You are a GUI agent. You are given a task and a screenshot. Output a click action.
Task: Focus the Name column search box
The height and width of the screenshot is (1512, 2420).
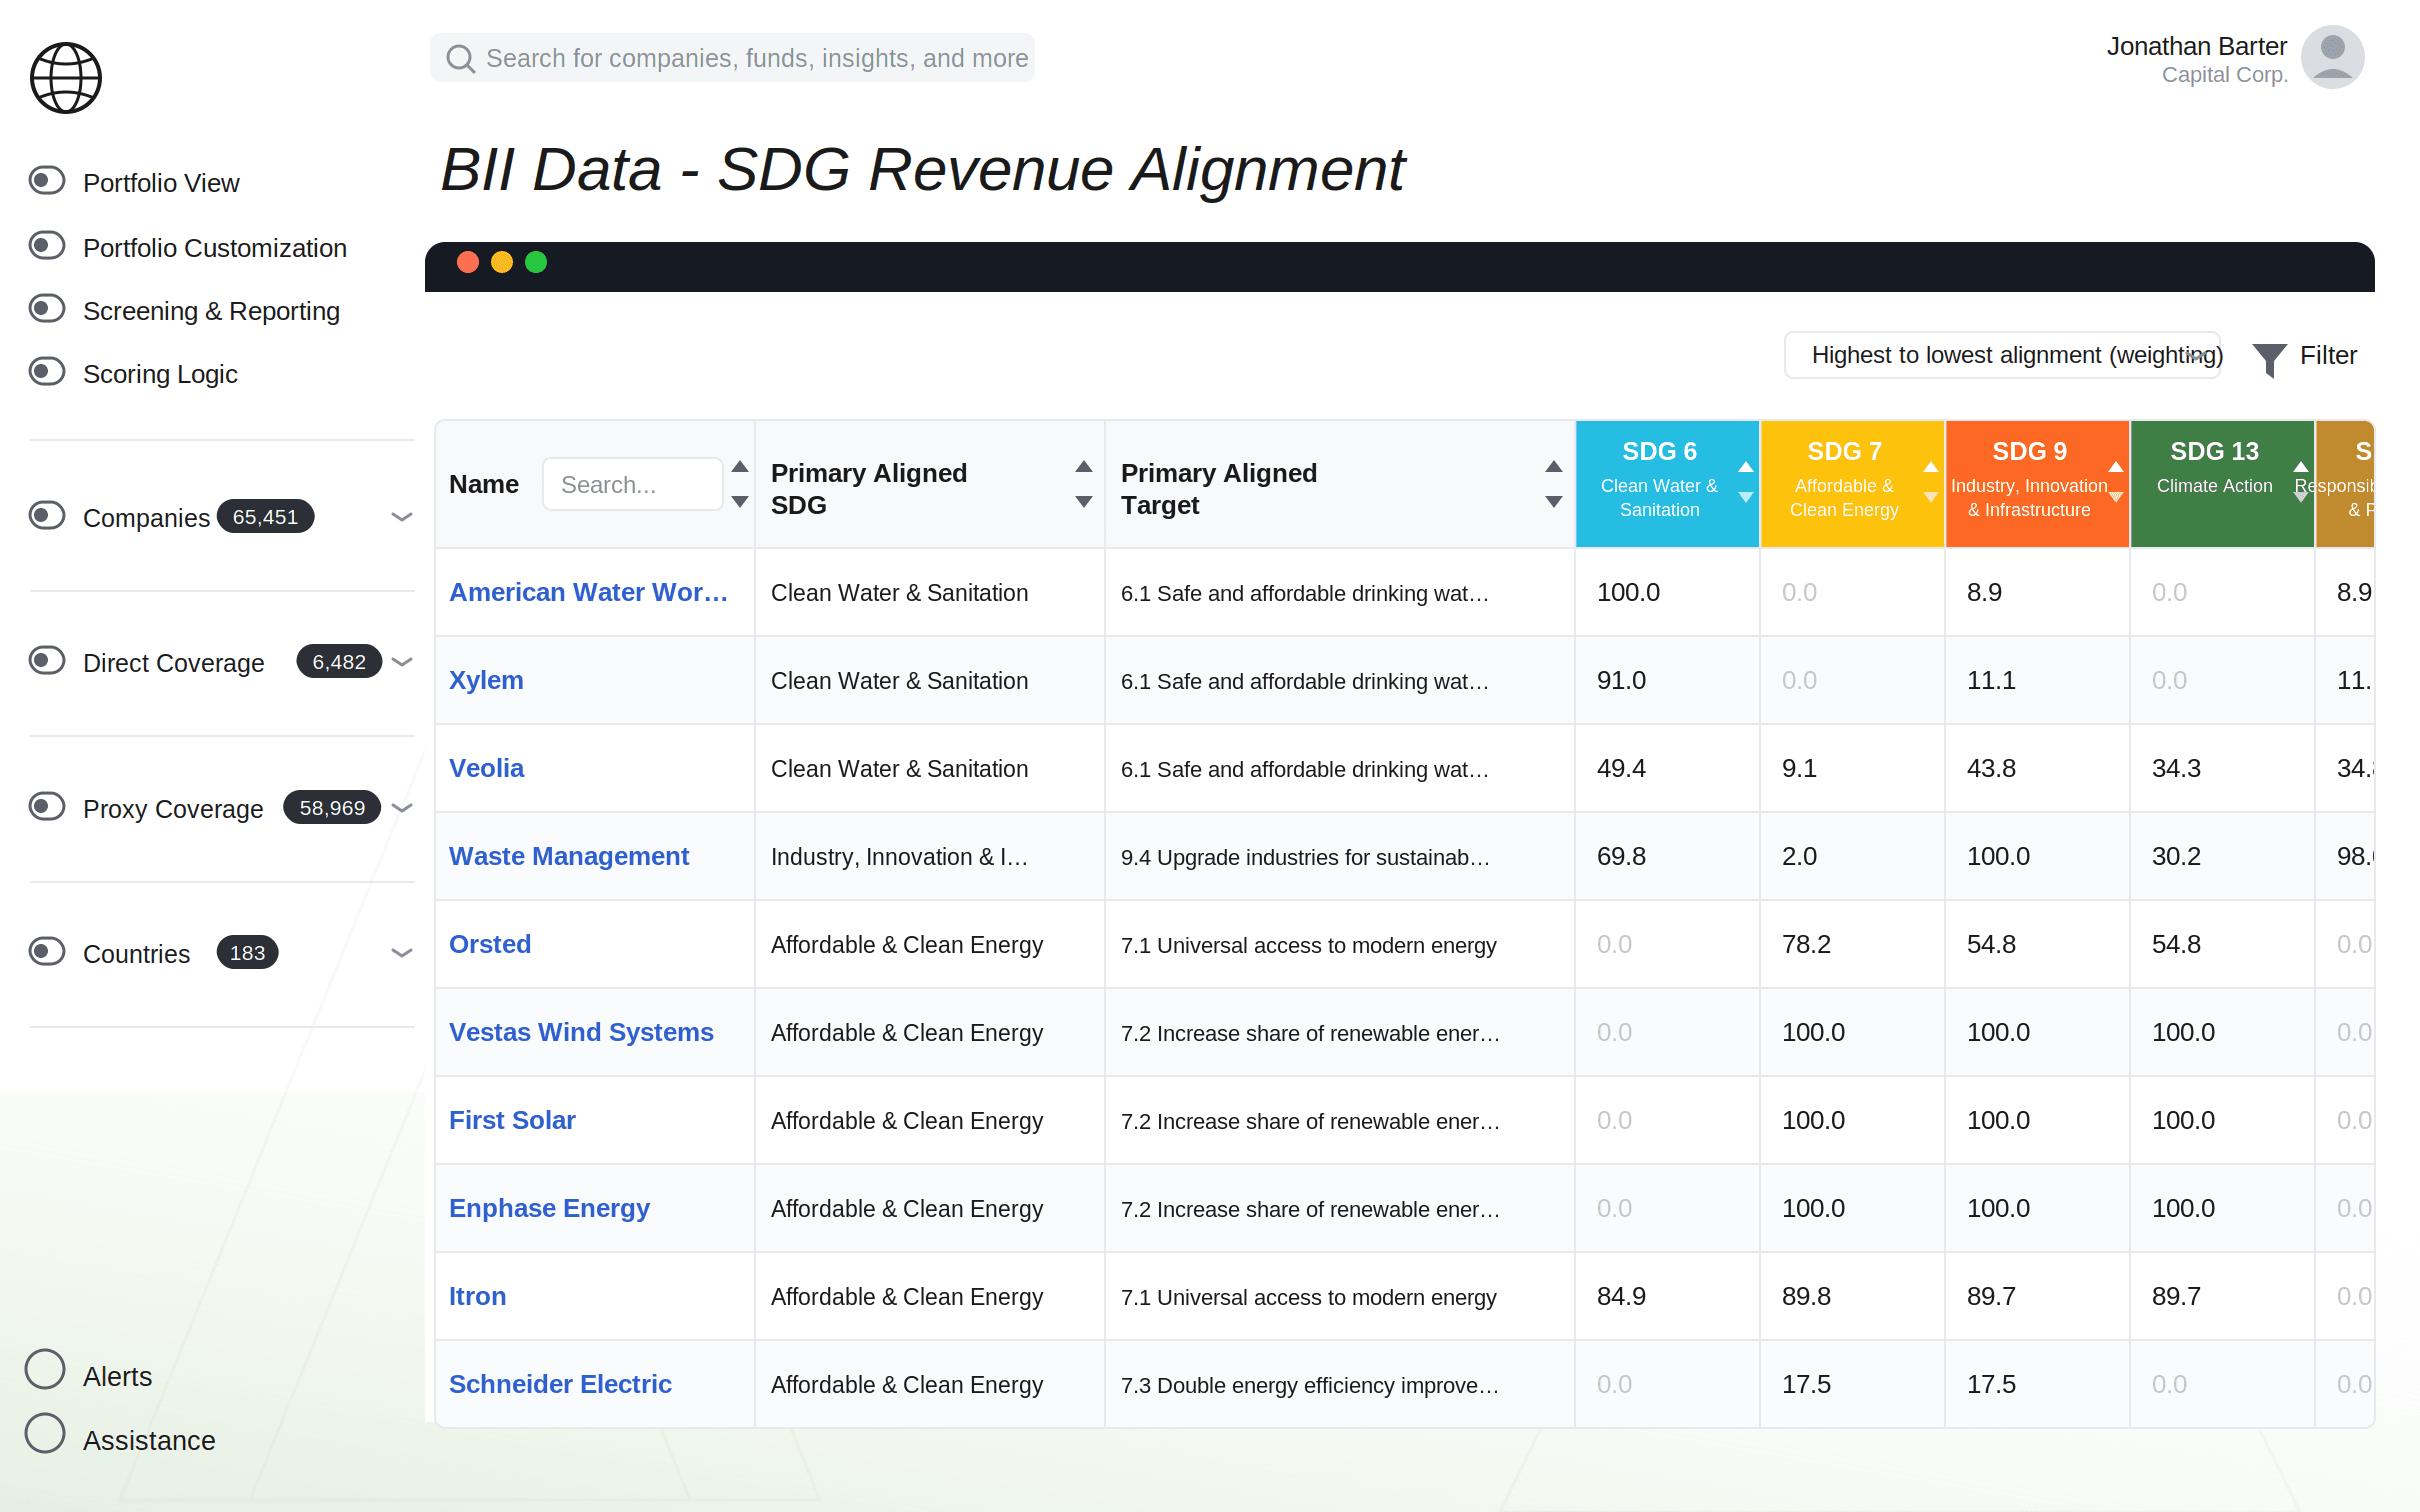(632, 484)
